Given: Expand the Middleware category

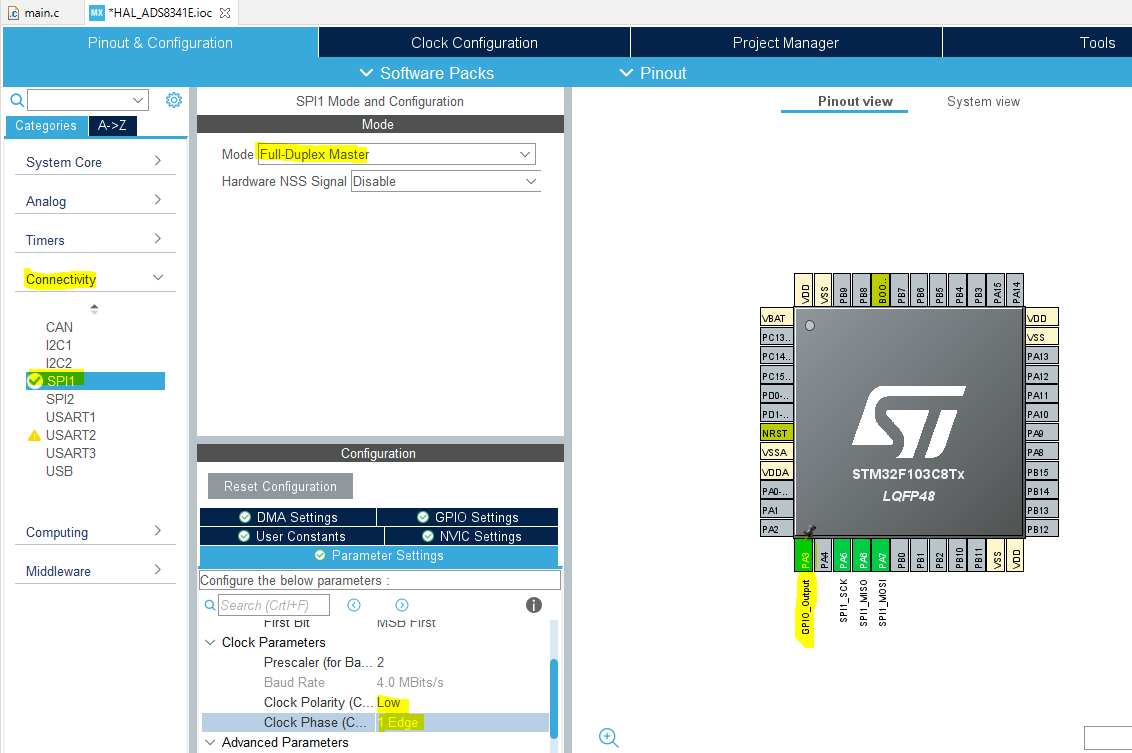Looking at the screenshot, I should pos(95,571).
